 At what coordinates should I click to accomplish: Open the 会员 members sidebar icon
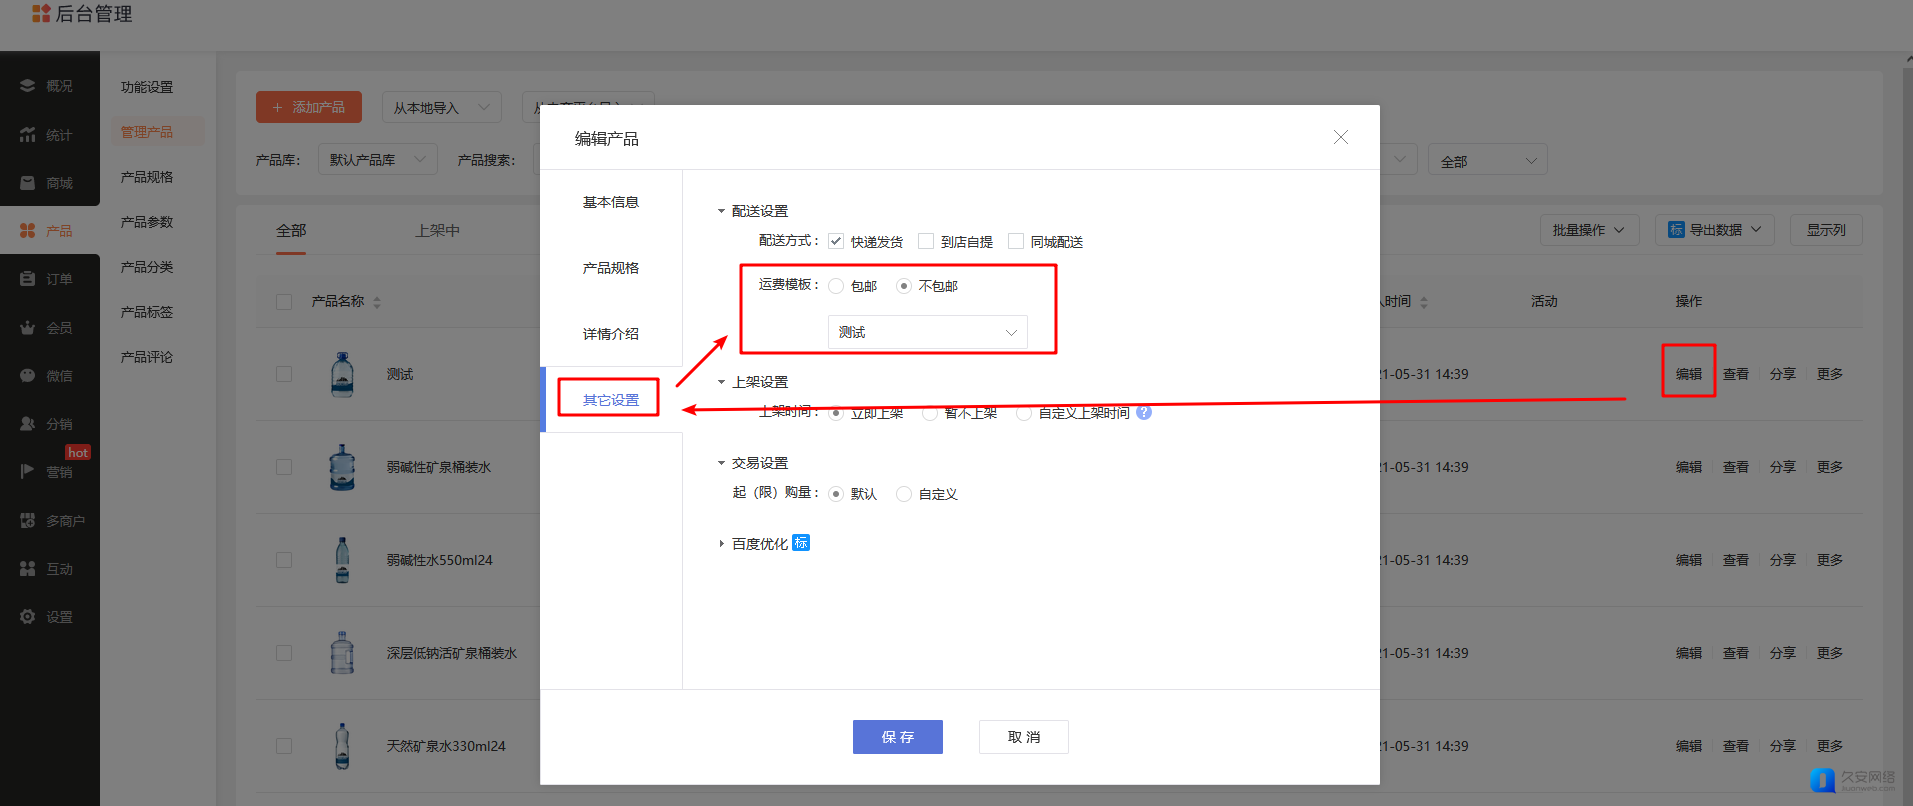point(28,328)
